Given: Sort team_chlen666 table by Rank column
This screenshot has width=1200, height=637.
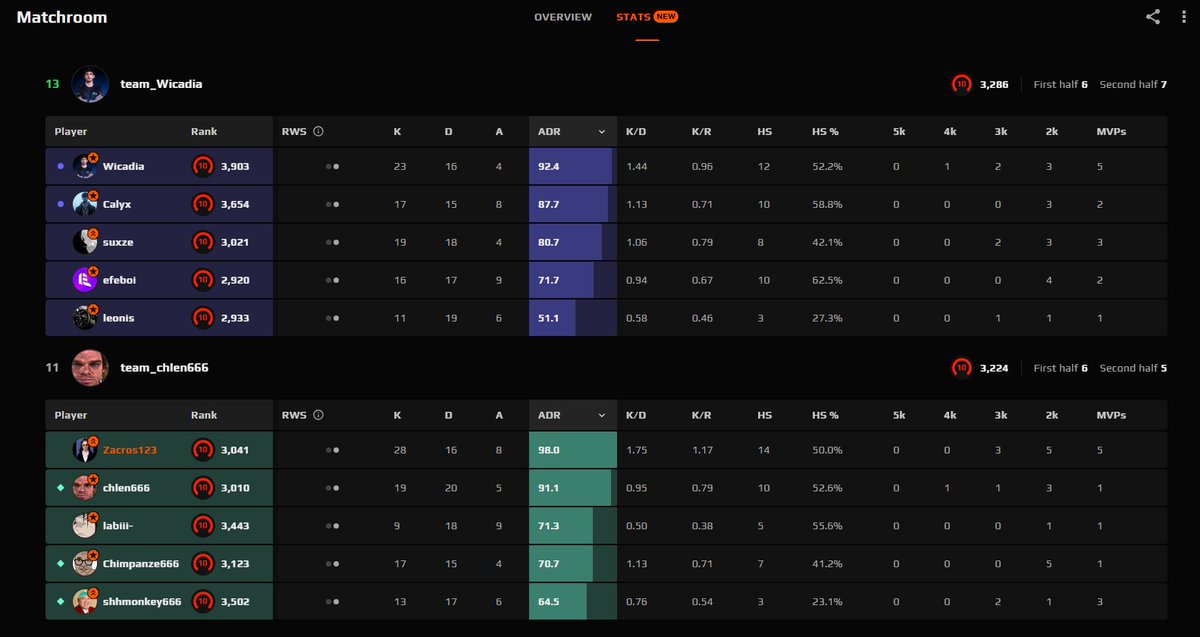Looking at the screenshot, I should coord(204,415).
